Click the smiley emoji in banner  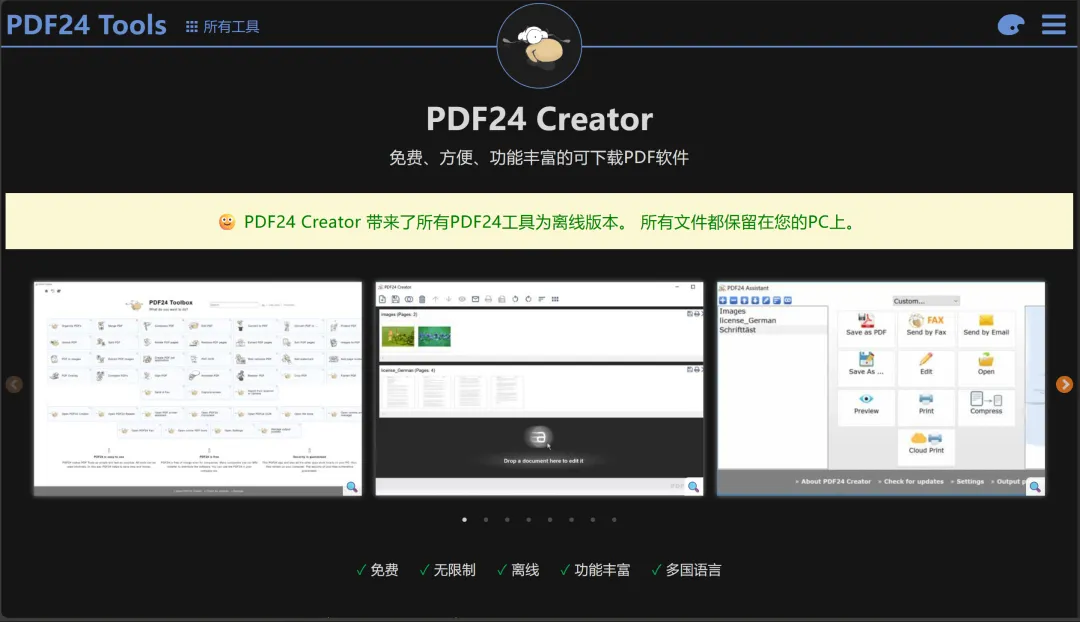[x=227, y=222]
